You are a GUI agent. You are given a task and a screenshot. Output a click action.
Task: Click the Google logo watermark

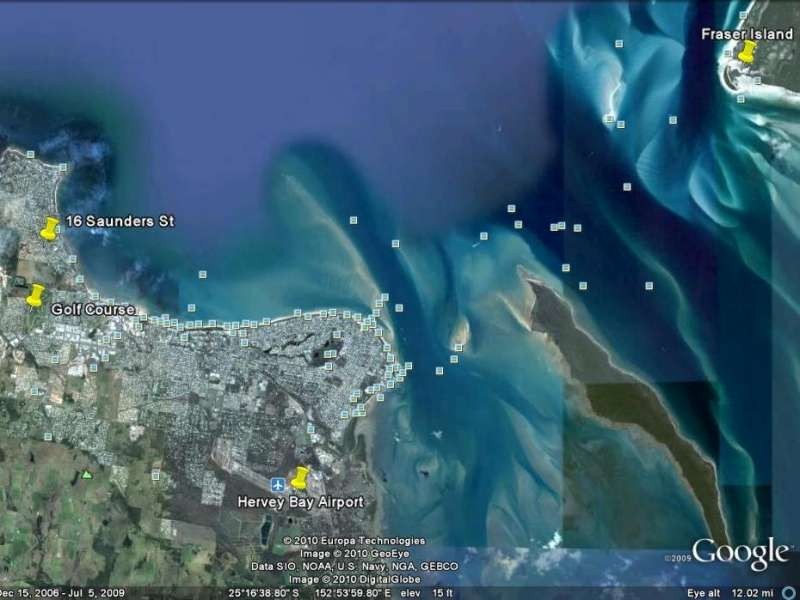(740, 553)
